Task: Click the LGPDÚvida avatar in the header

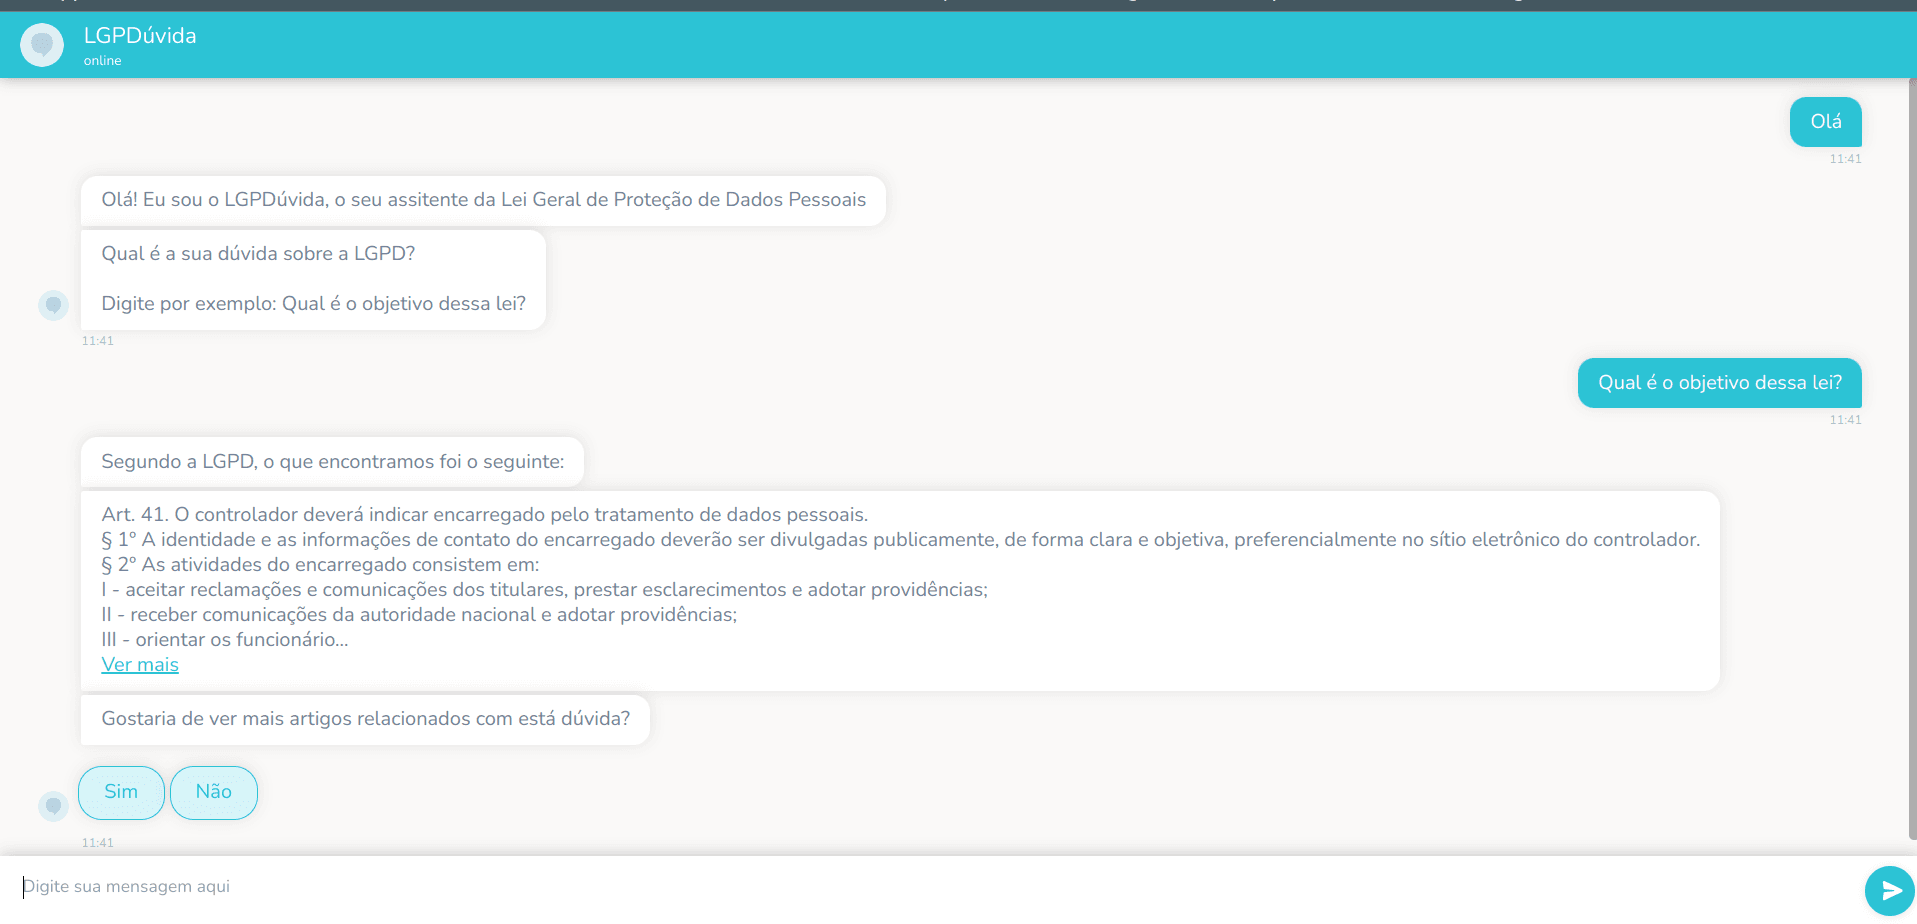Action: [x=42, y=45]
